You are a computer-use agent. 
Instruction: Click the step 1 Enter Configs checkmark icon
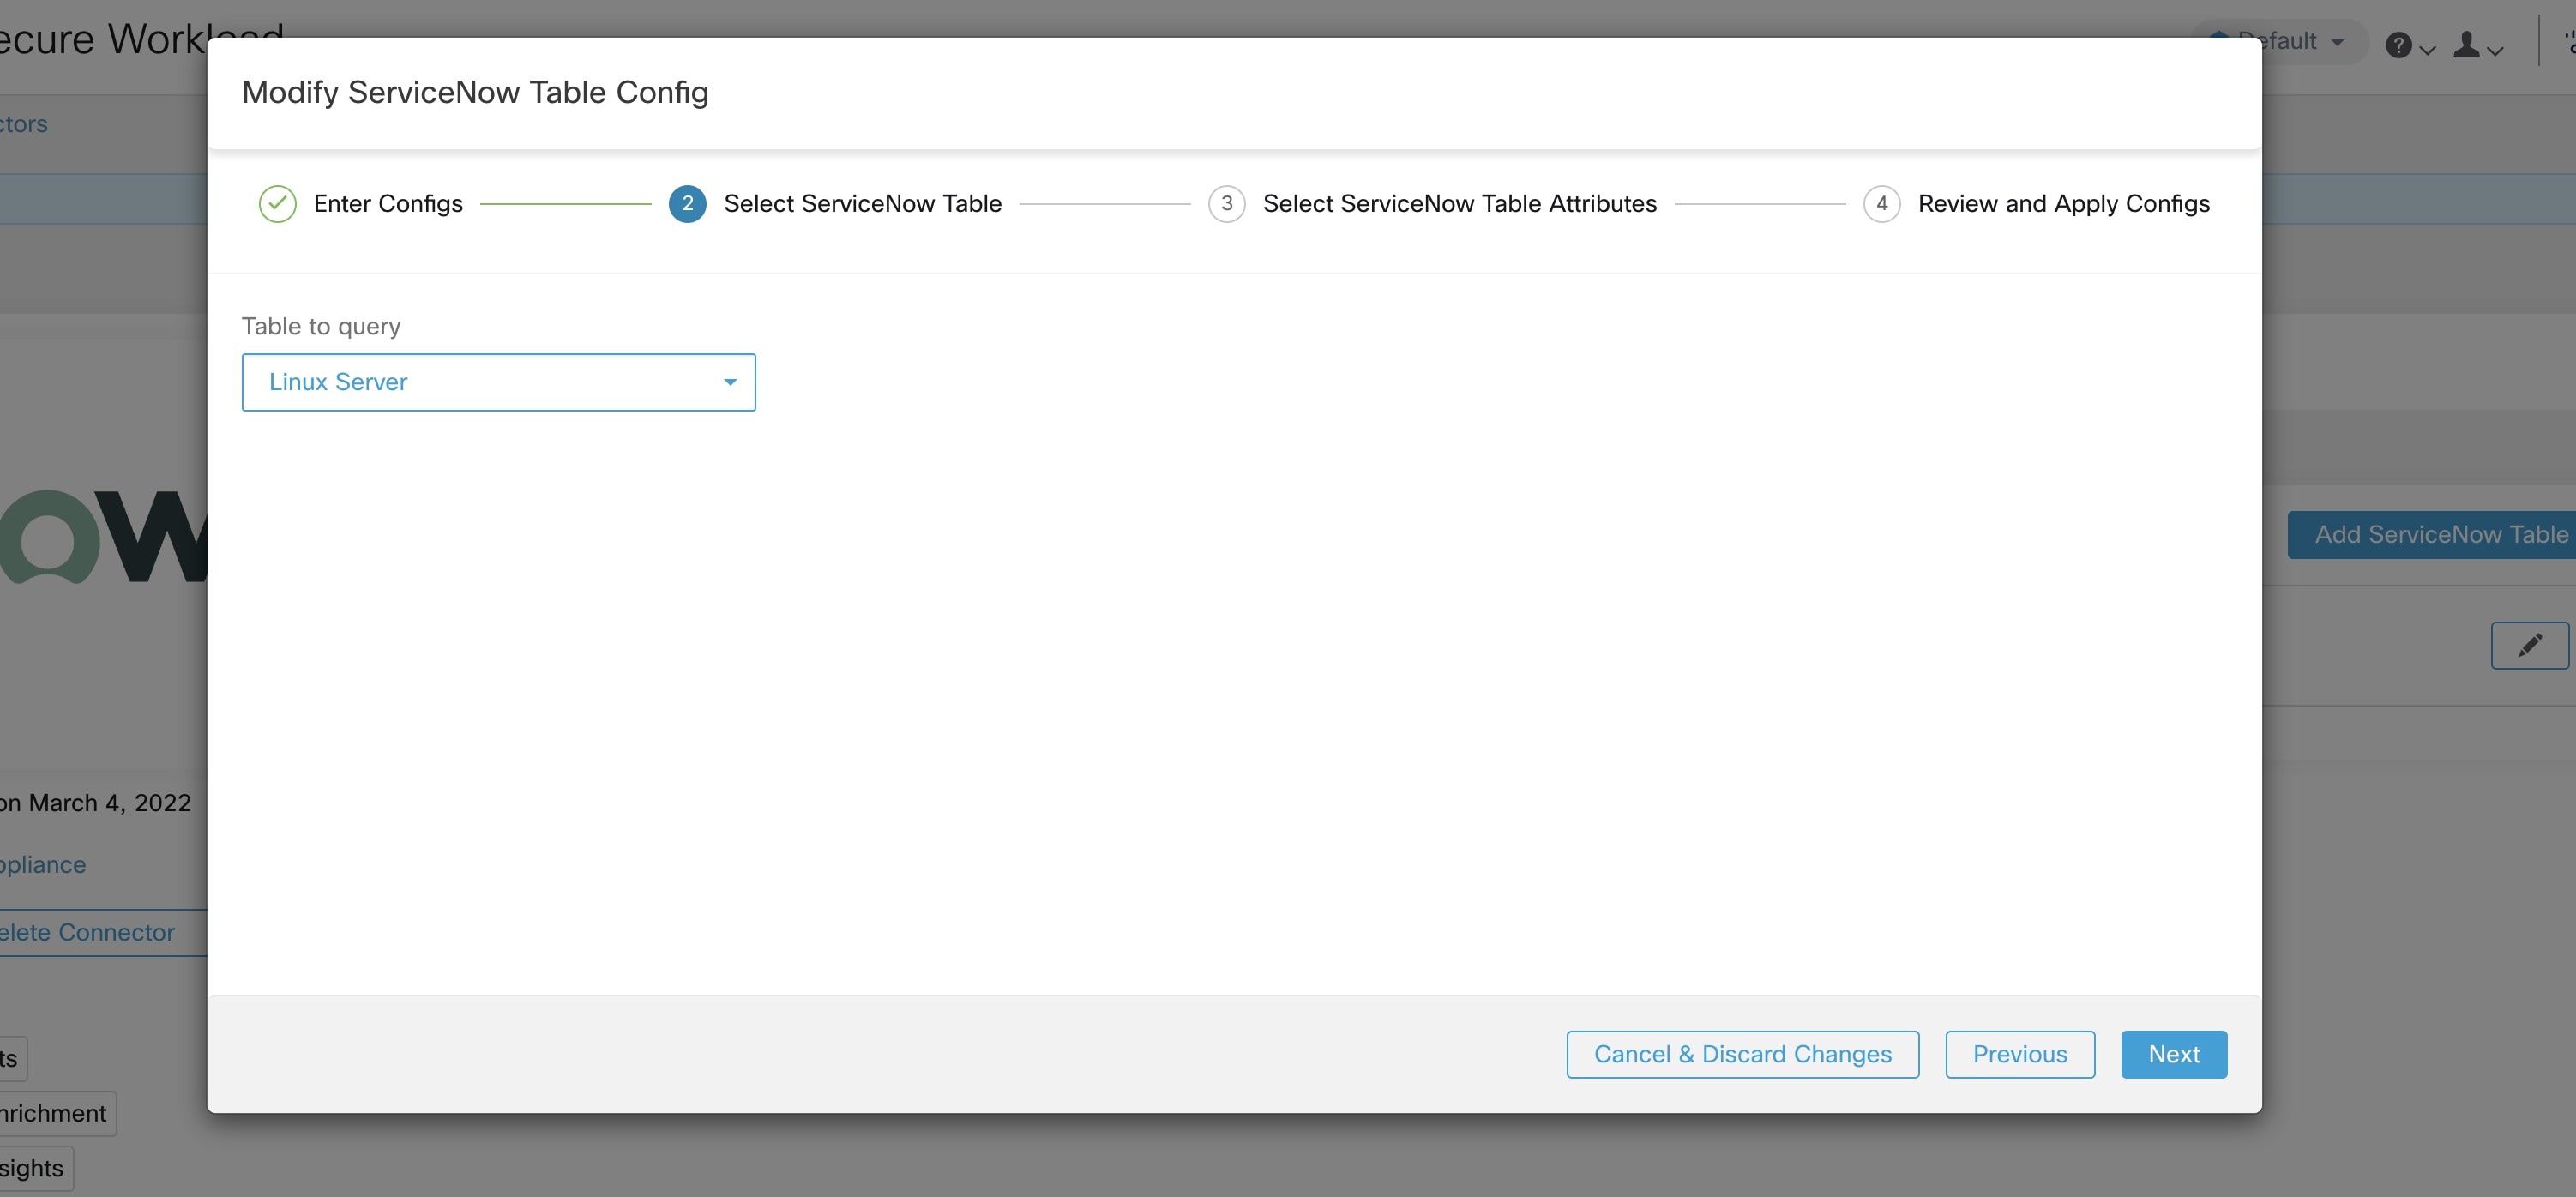(276, 203)
